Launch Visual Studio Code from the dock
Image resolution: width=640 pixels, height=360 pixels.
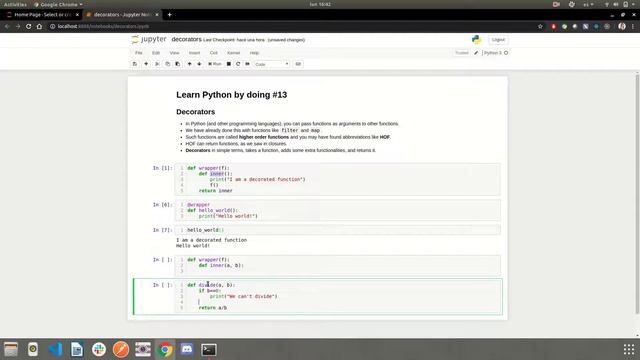55,349
